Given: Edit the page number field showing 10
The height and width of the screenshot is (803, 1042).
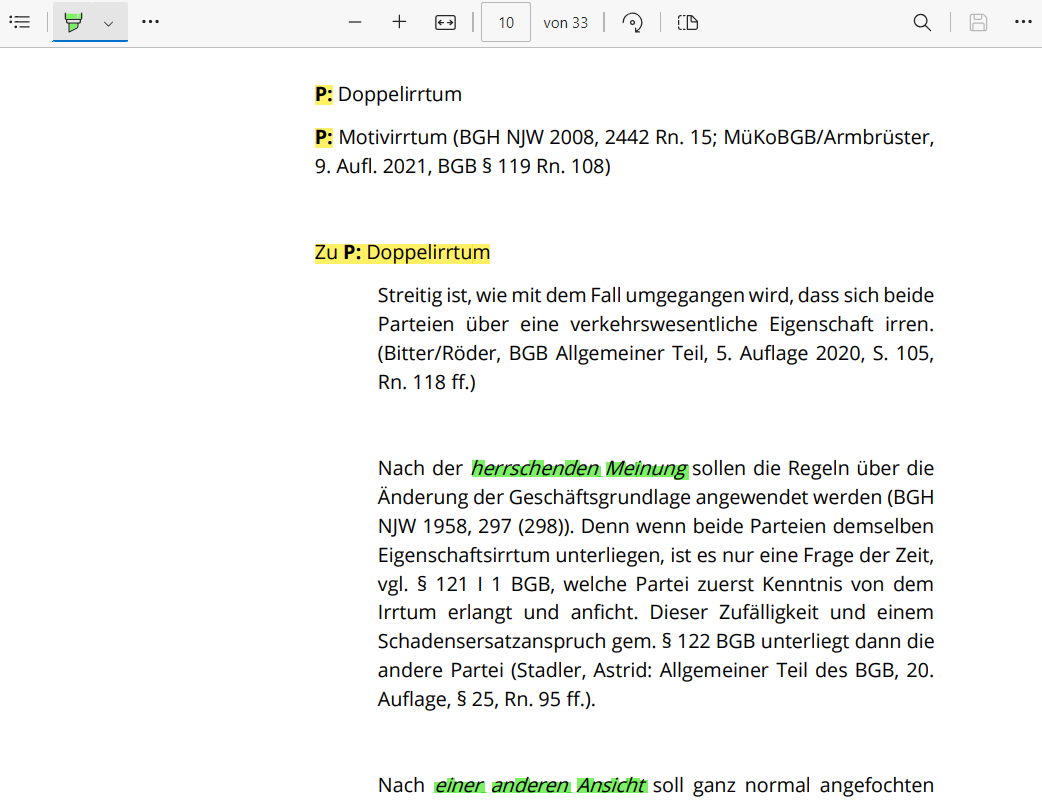Looking at the screenshot, I should tap(505, 22).
